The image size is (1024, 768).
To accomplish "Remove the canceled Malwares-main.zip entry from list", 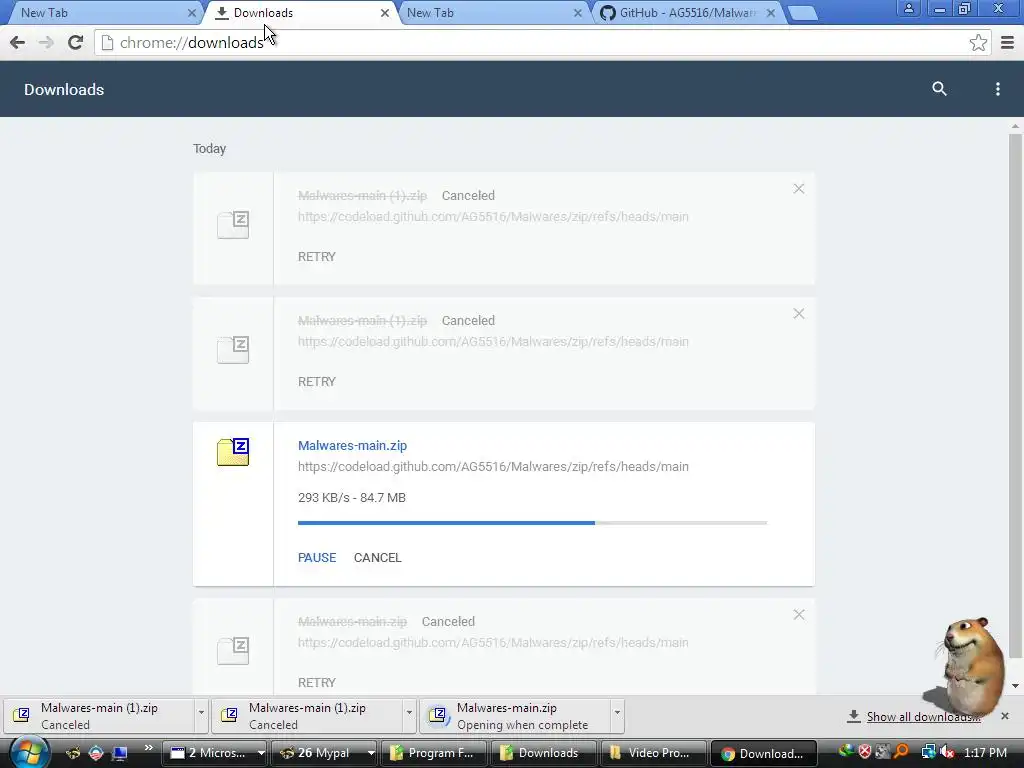I will tap(799, 615).
